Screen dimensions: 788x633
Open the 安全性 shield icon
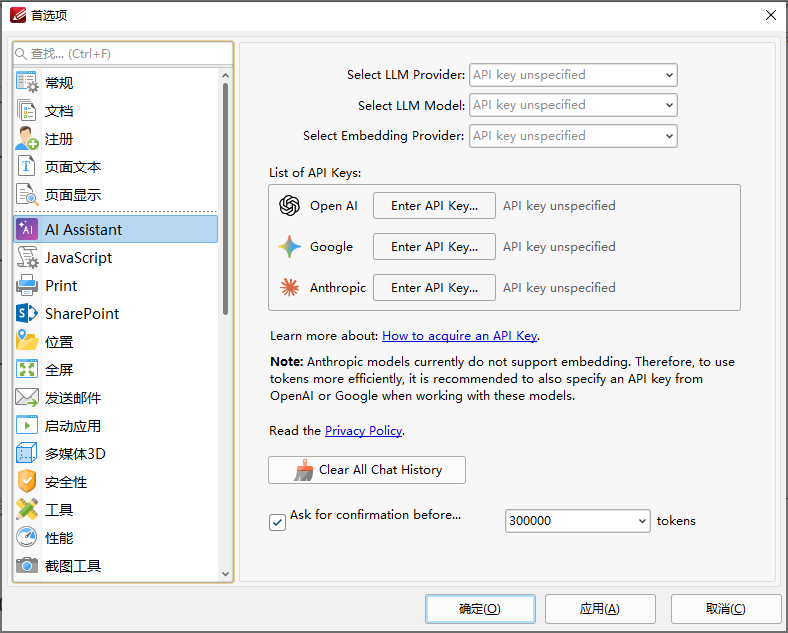(27, 481)
